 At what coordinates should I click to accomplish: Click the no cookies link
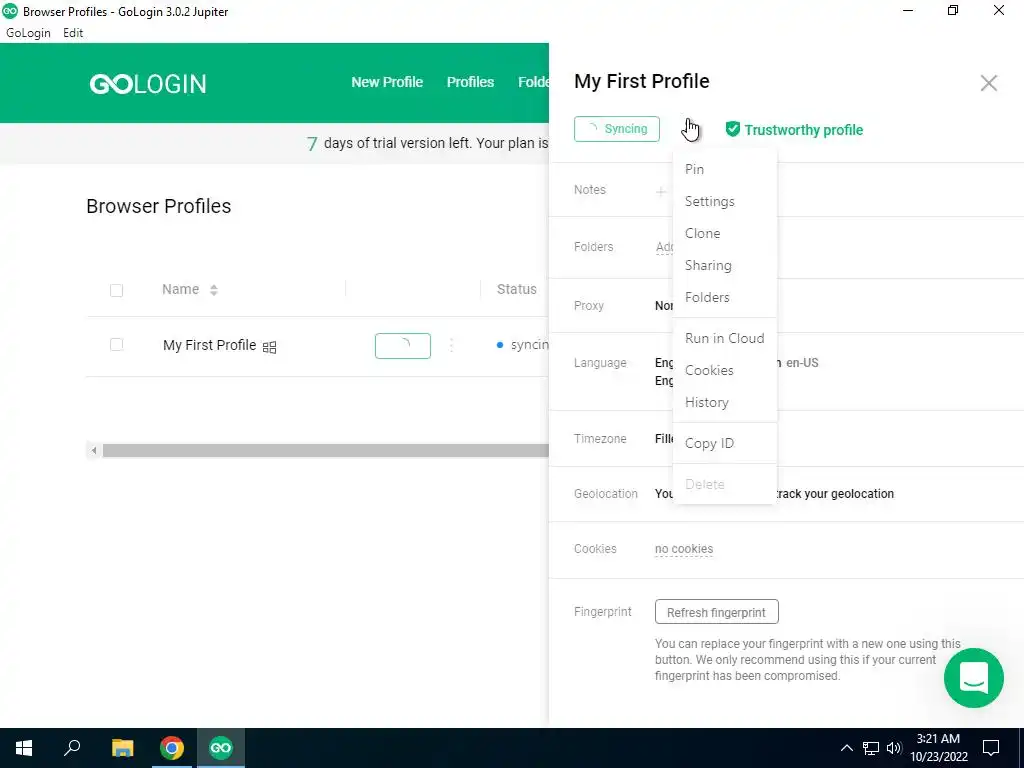(684, 549)
